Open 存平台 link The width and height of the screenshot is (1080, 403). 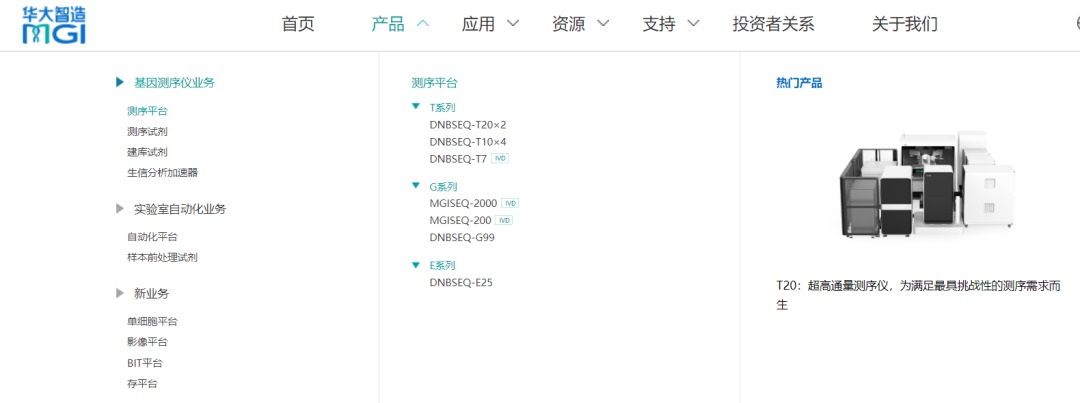[142, 384]
